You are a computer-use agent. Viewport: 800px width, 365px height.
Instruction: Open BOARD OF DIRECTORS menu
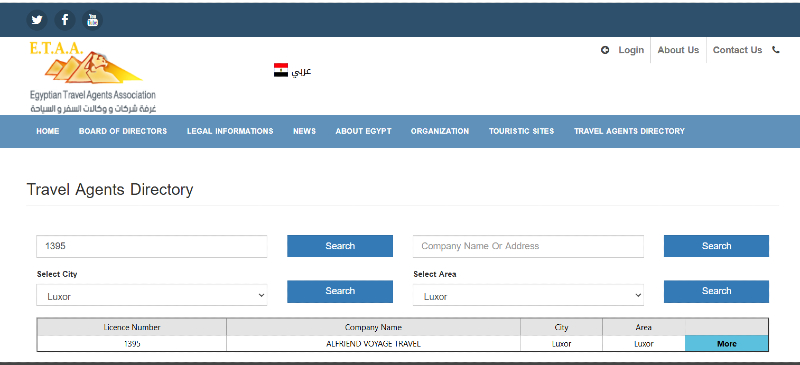123,131
